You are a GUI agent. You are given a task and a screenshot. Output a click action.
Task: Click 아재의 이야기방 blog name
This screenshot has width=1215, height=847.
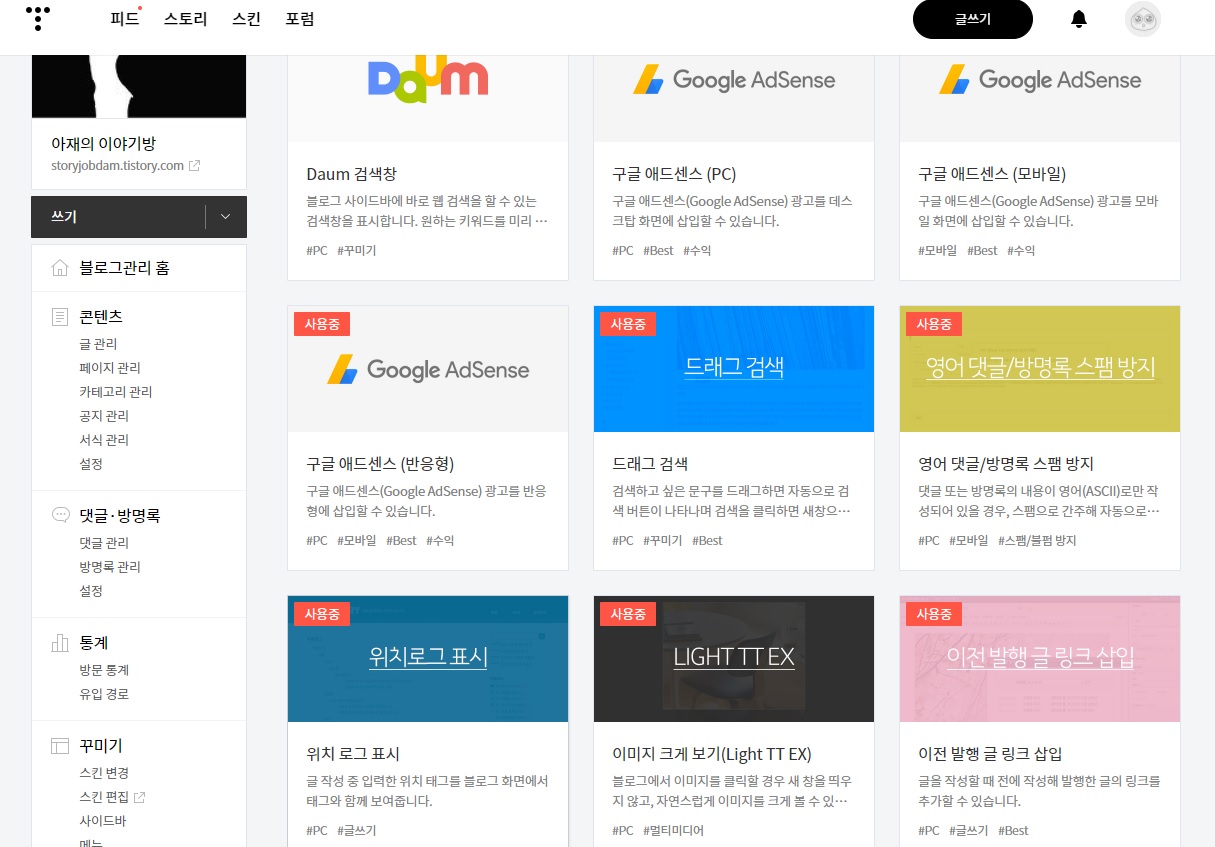coord(104,144)
